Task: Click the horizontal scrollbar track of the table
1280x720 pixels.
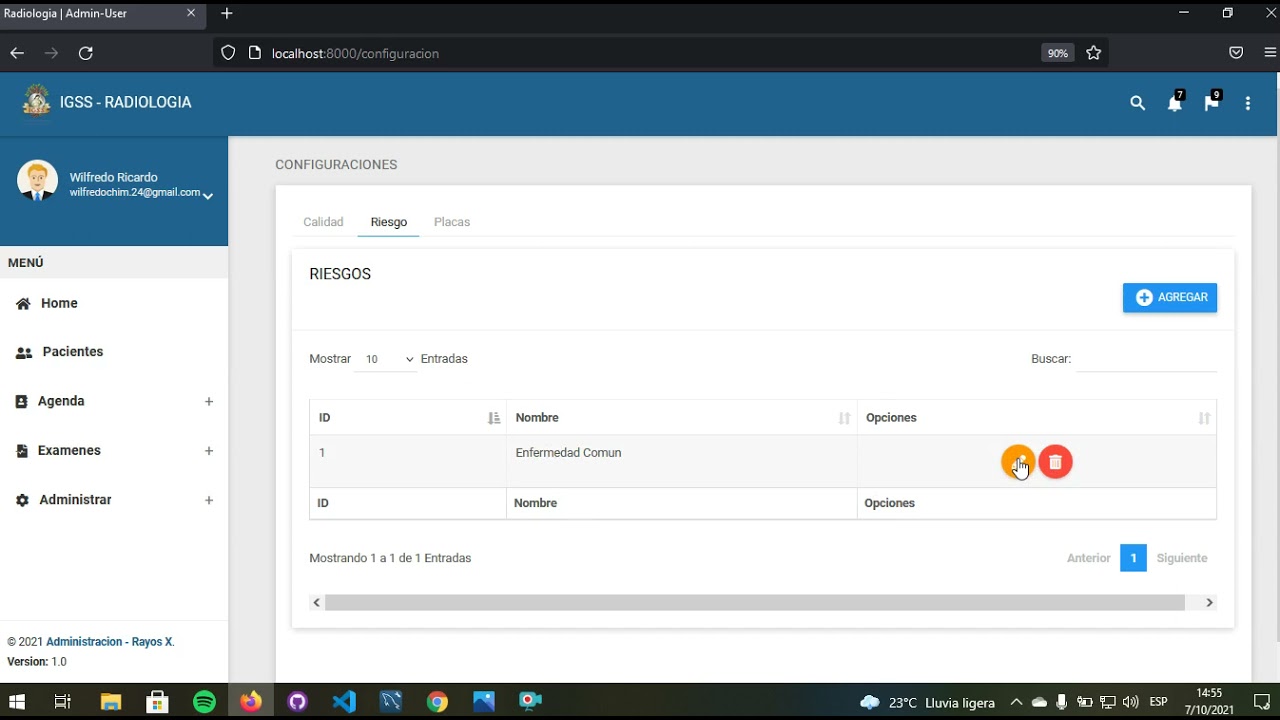Action: [755, 603]
